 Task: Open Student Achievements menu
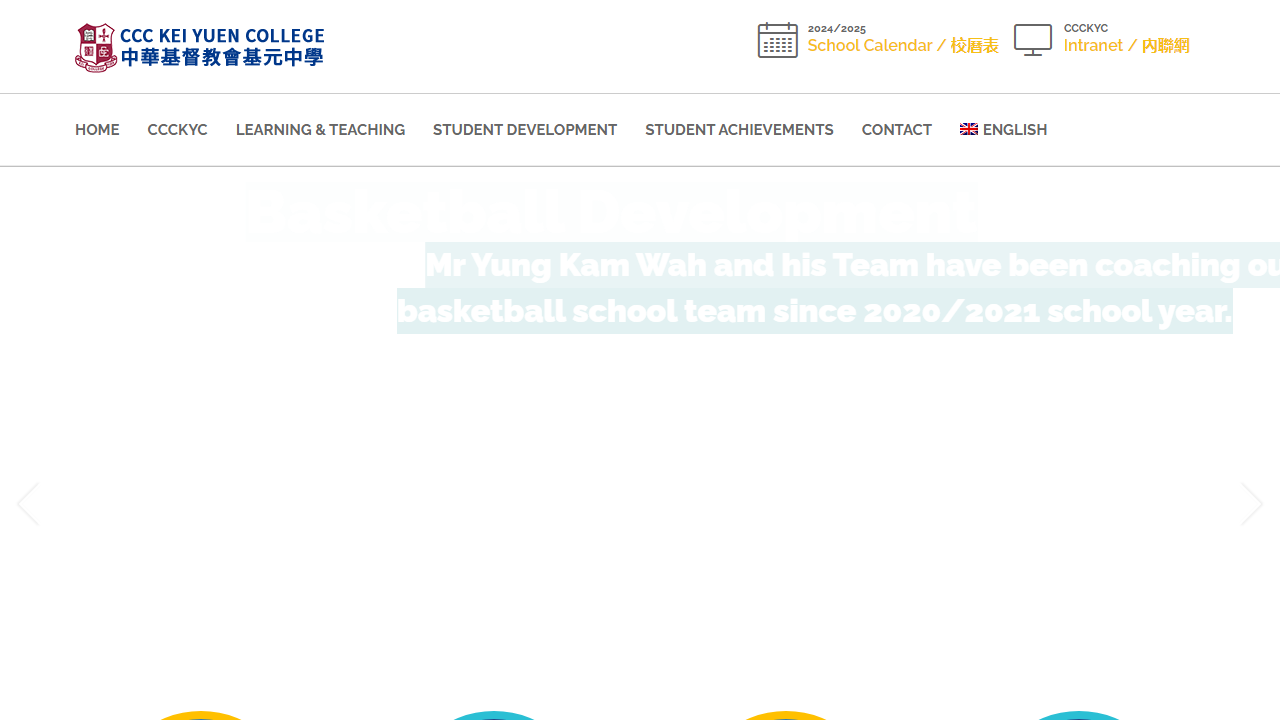(739, 130)
